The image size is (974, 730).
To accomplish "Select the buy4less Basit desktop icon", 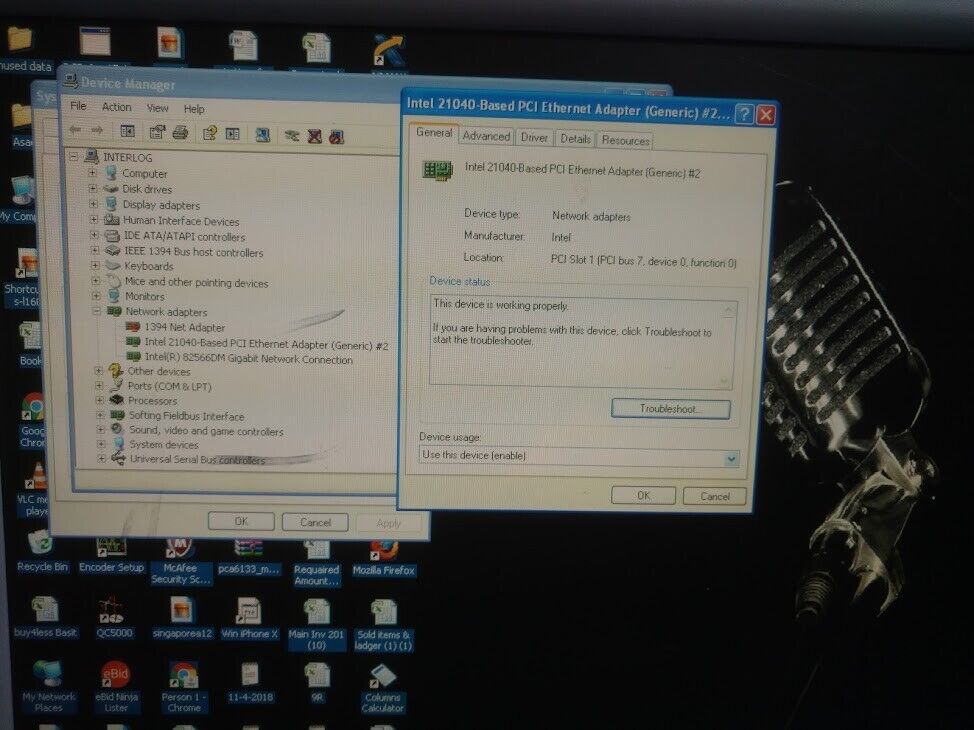I will pos(45,616).
